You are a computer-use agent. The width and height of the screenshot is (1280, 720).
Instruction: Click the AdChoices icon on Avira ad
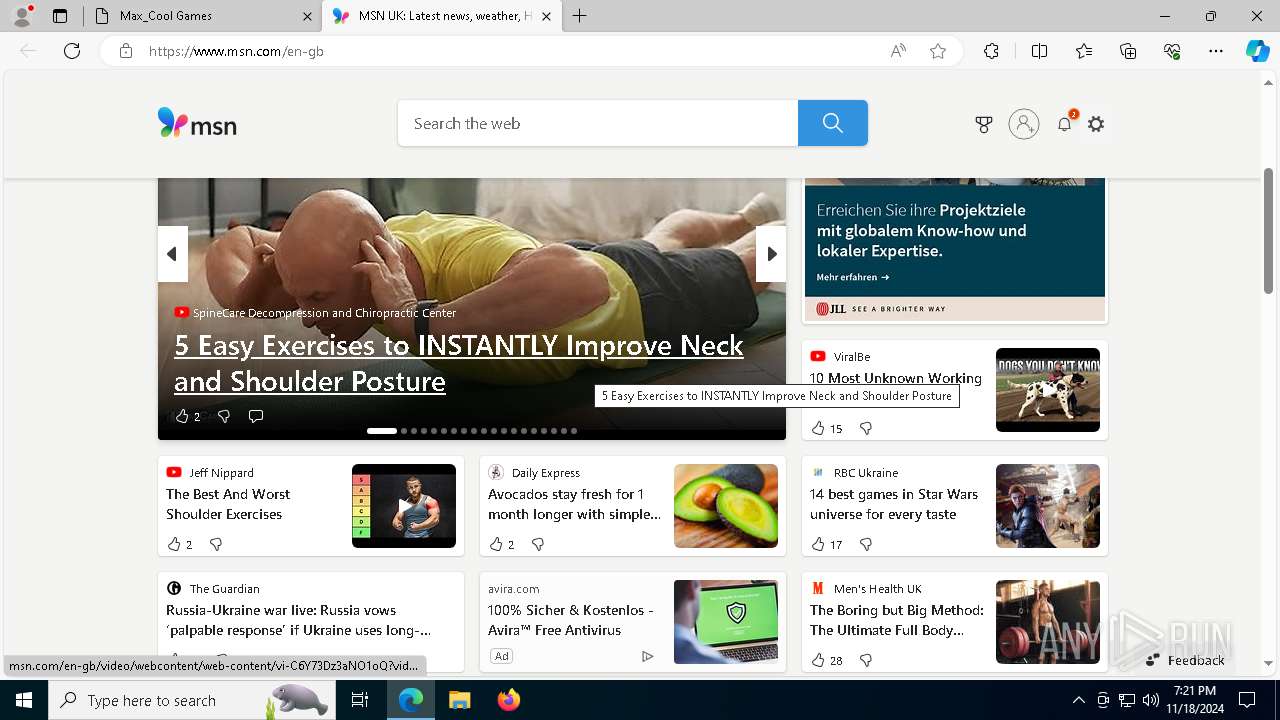pos(647,656)
